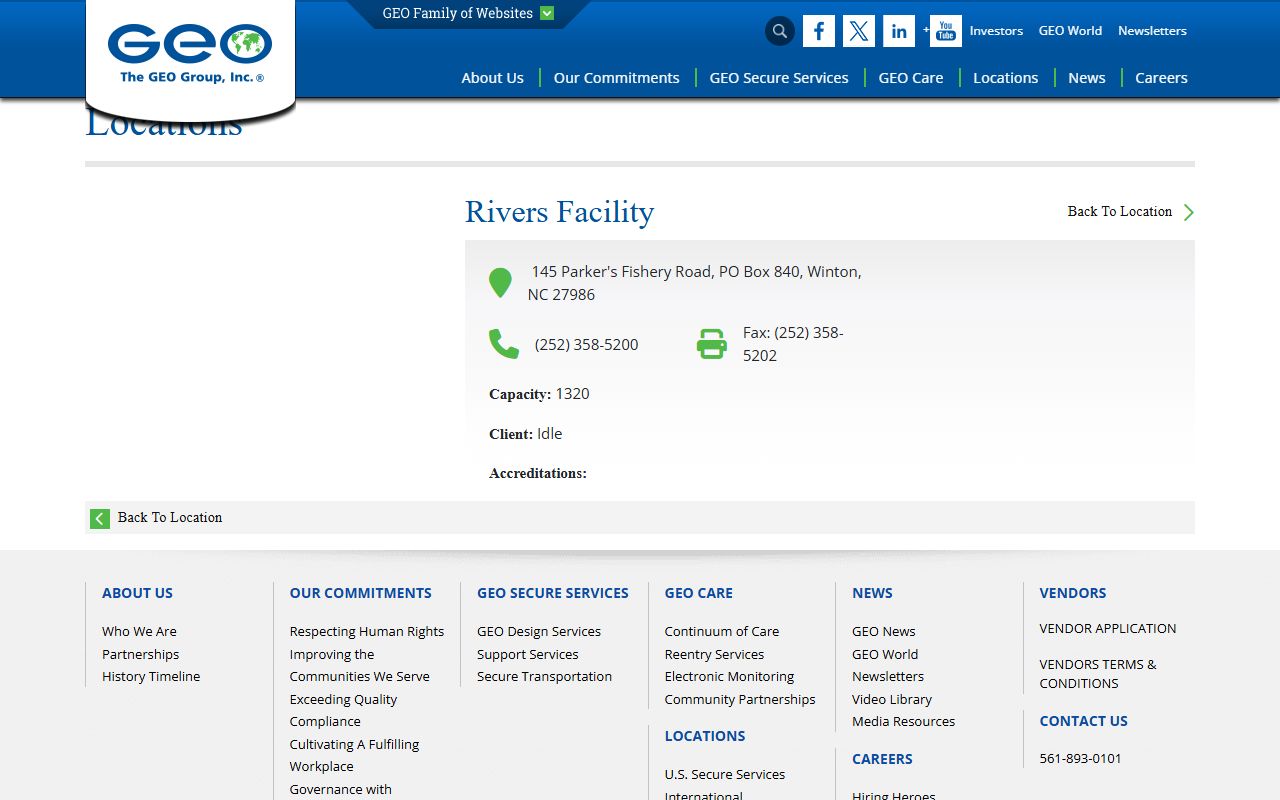This screenshot has height=800, width=1280.
Task: Open the About Us menu
Action: [492, 78]
